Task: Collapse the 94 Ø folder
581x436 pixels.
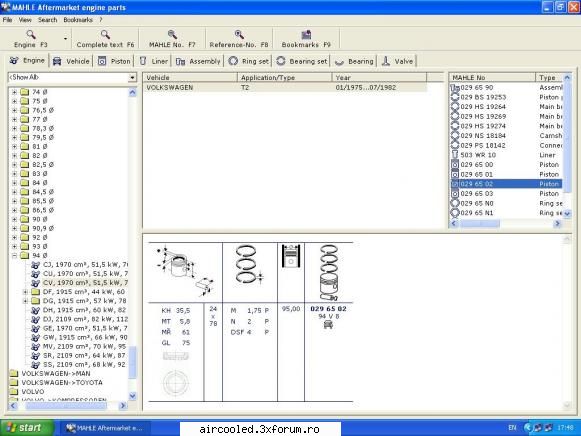Action: (14, 256)
